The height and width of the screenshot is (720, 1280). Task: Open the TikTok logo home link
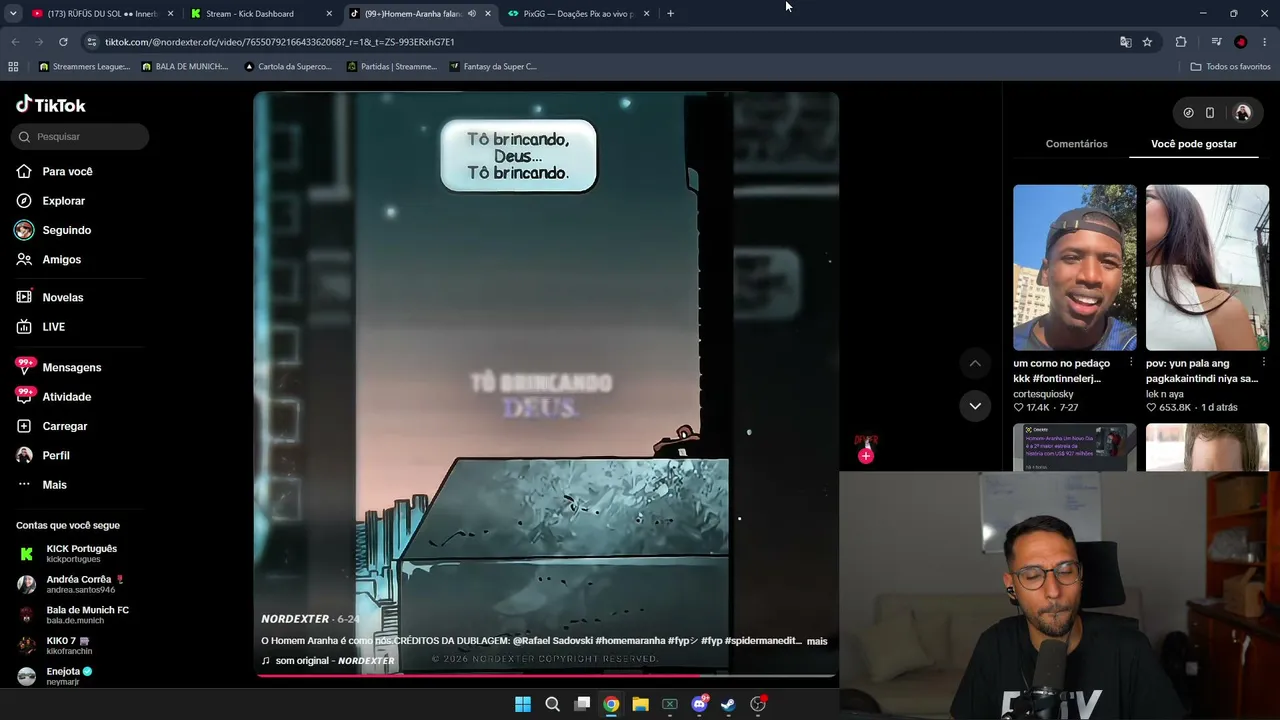[x=51, y=105]
